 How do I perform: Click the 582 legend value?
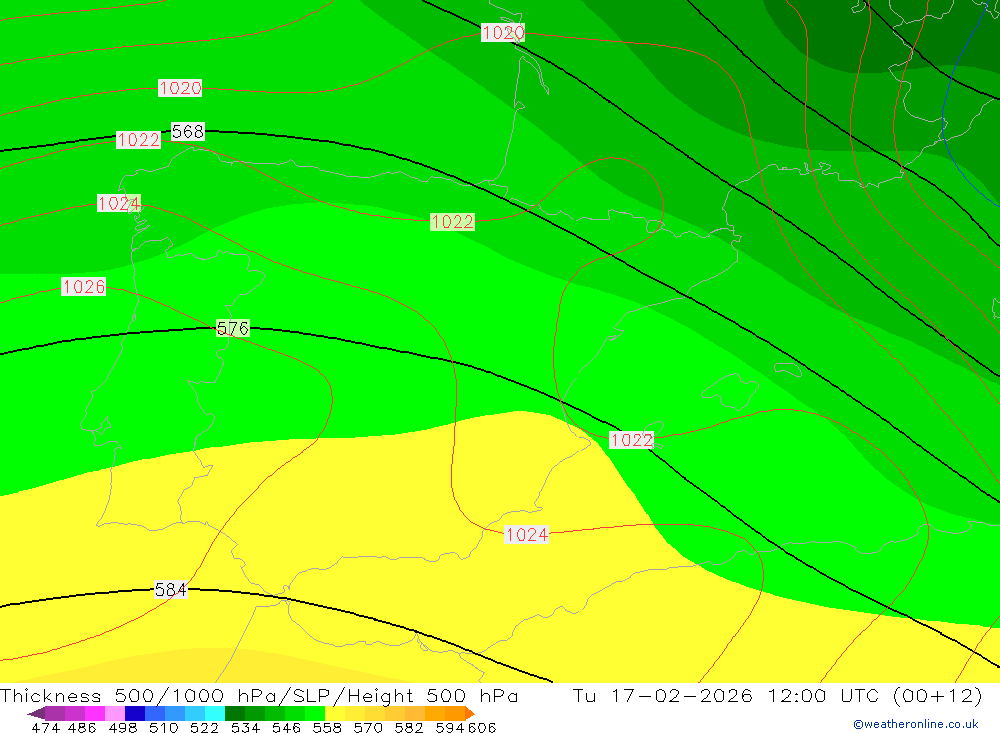pos(408,727)
